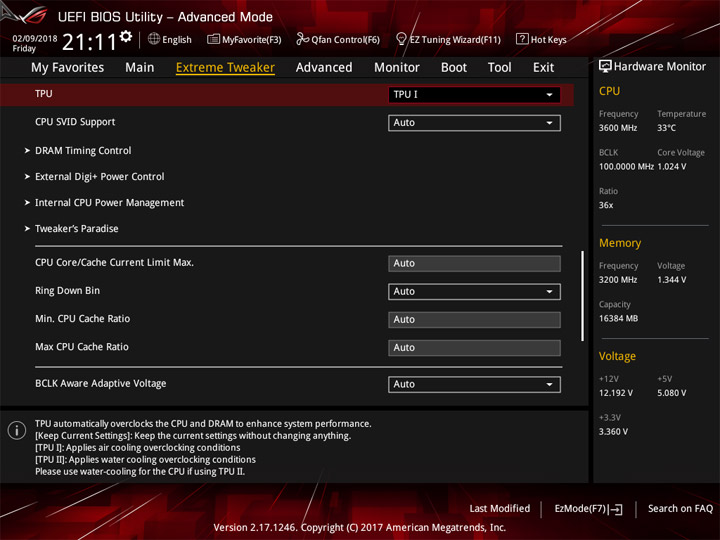Click the Hardware Monitor screen icon
This screenshot has height=540, width=720.
(x=605, y=67)
